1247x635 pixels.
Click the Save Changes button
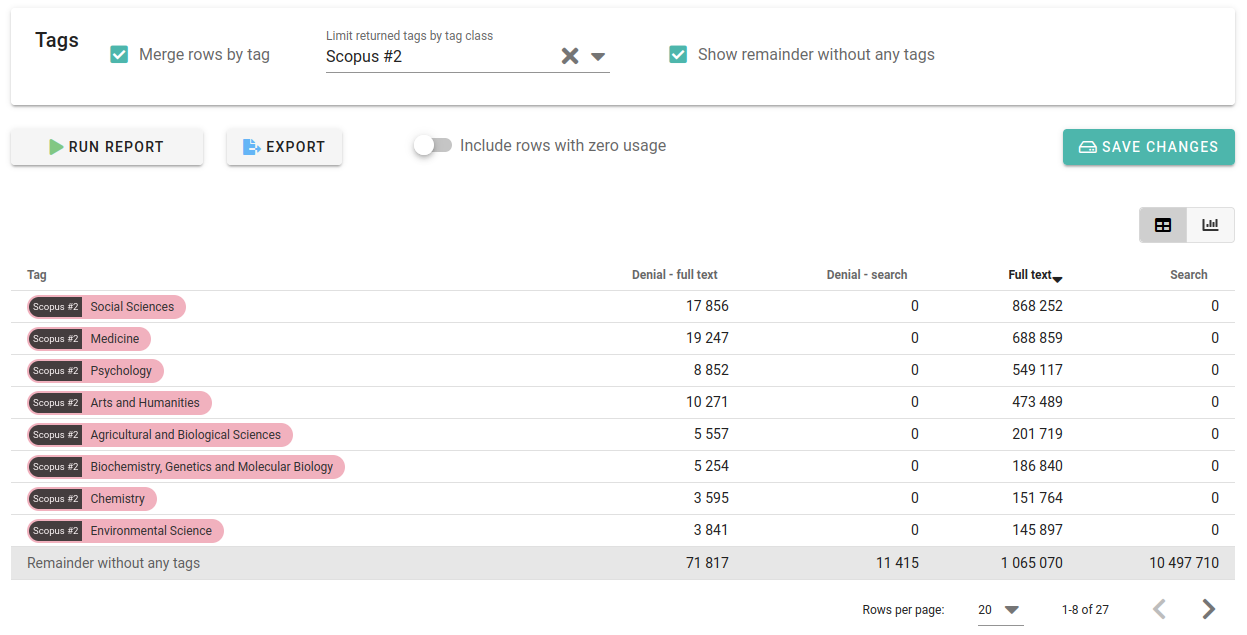coord(1149,147)
